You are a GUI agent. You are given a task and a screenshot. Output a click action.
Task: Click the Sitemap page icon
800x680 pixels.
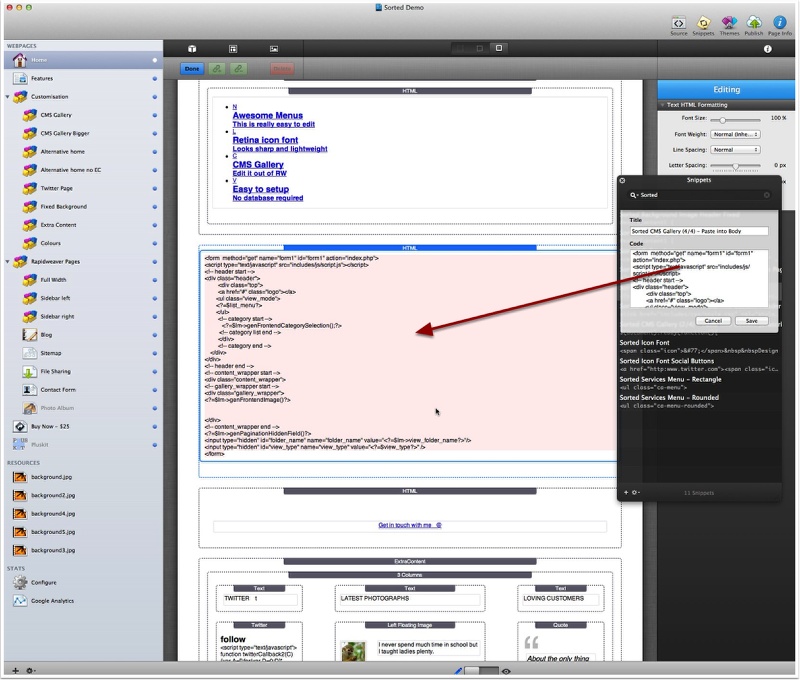30,353
